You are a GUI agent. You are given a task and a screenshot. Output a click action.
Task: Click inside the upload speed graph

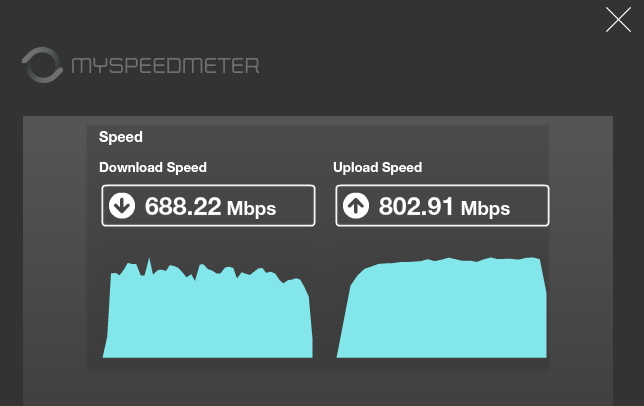point(442,312)
